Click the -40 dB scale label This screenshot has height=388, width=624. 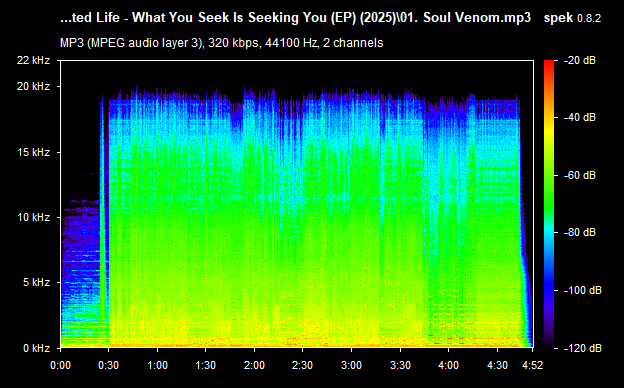point(580,117)
